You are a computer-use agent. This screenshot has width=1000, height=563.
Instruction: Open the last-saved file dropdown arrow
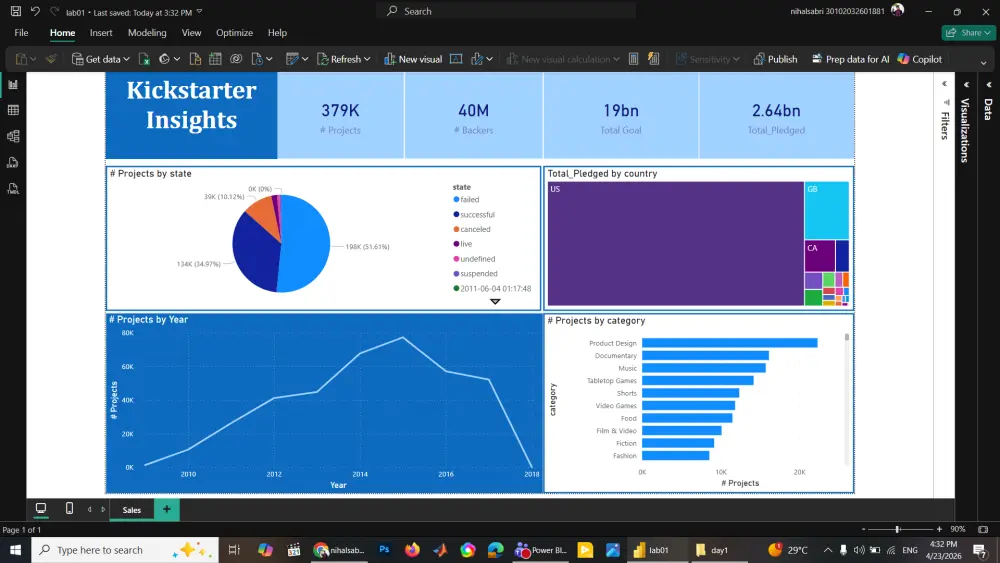tap(199, 11)
